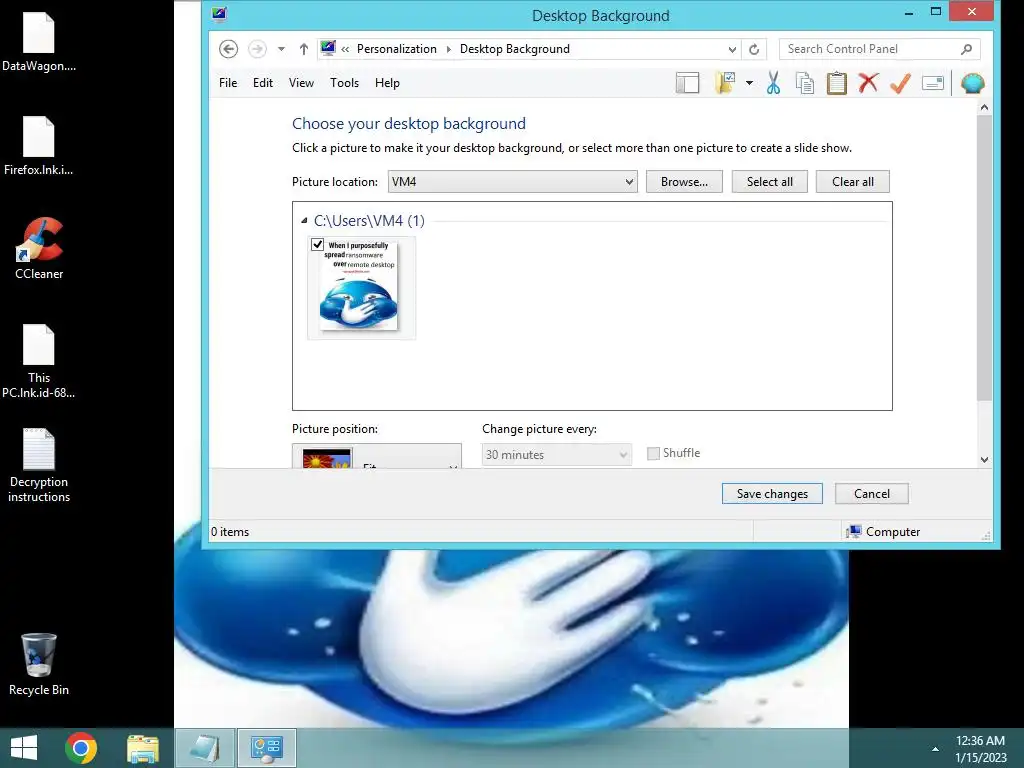
Task: Select the Decryption instructions desktop file
Action: (x=39, y=465)
